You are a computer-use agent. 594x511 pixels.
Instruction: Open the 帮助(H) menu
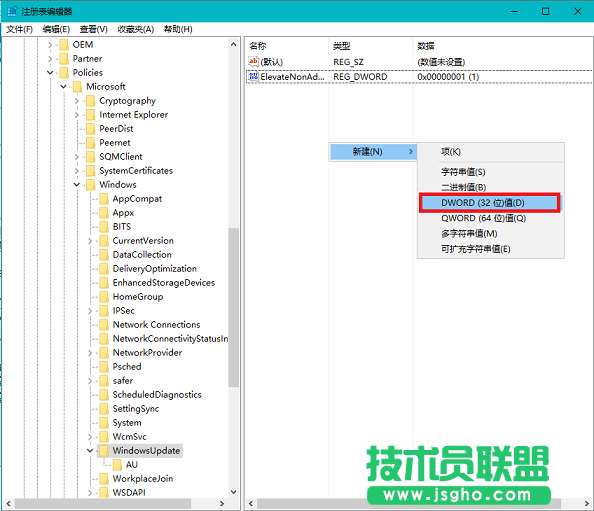(178, 29)
